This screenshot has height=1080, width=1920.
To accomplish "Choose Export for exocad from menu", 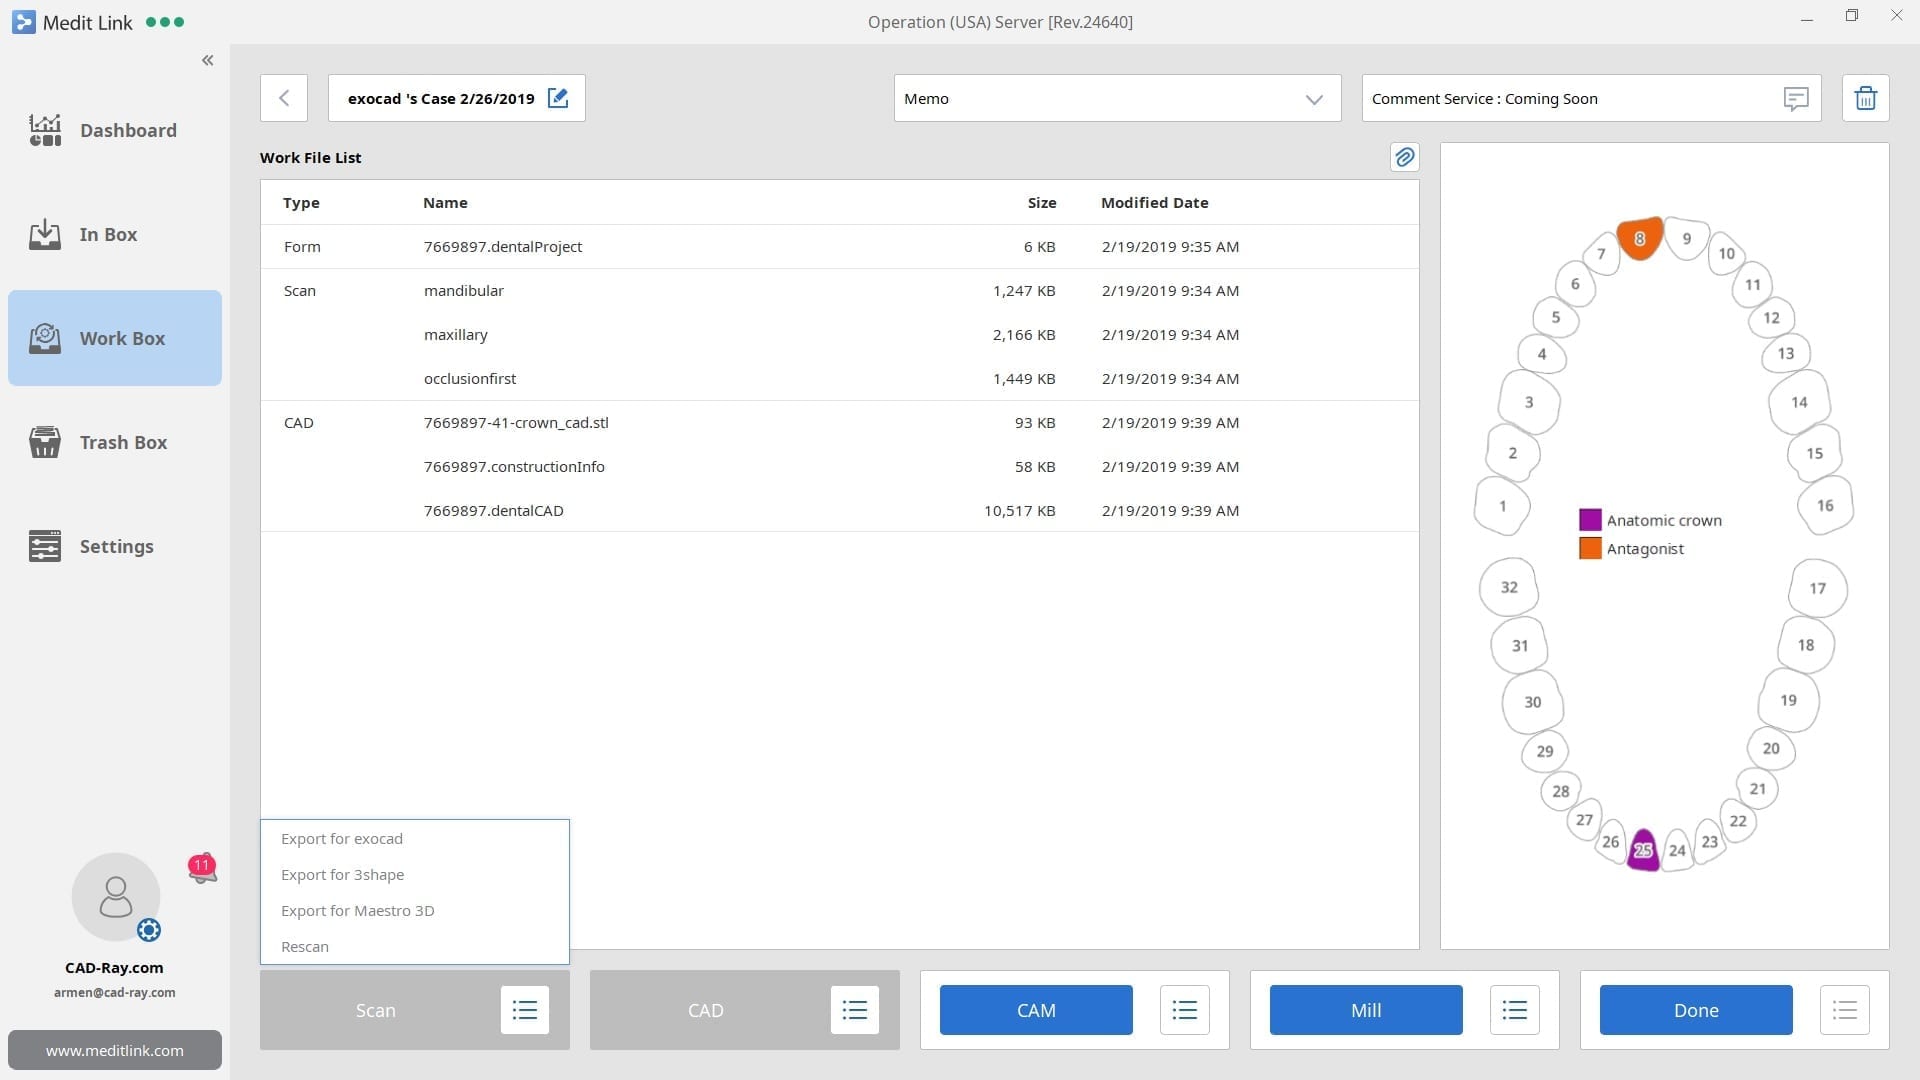I will click(342, 839).
